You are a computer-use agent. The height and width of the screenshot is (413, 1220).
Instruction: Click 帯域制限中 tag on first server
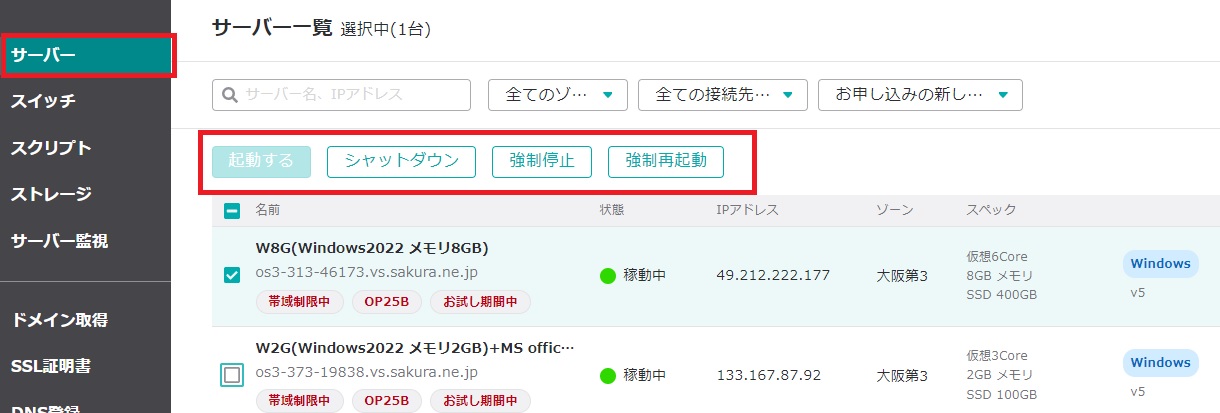point(300,302)
